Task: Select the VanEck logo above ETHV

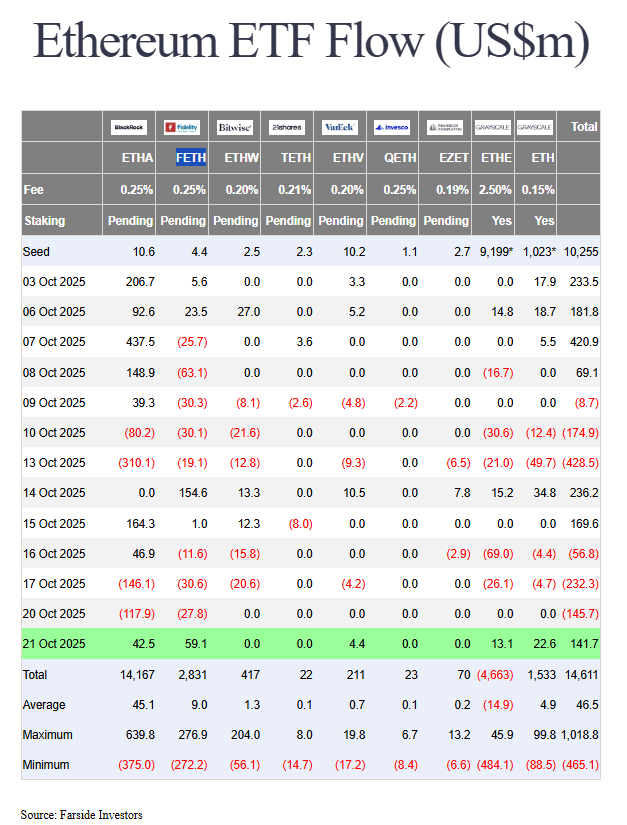Action: pos(340,127)
